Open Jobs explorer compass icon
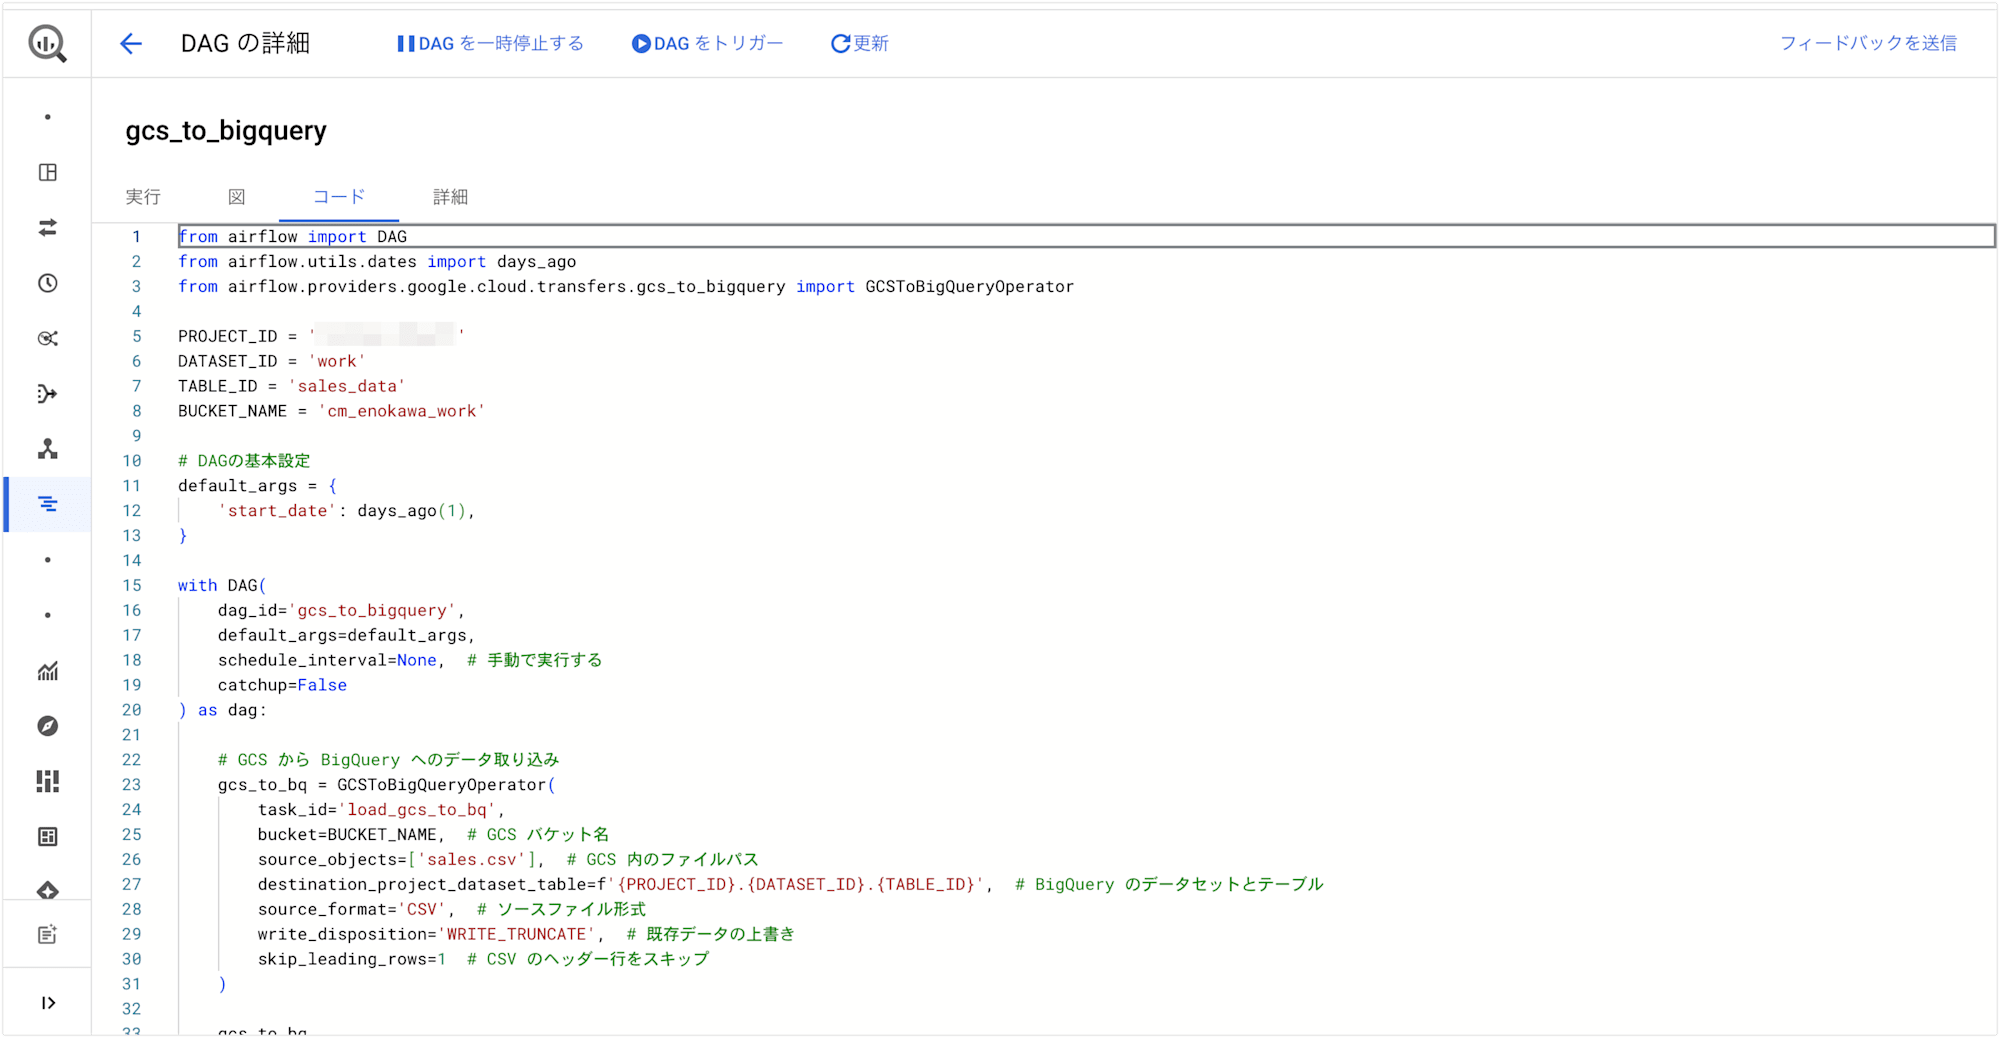2000x1038 pixels. point(47,726)
